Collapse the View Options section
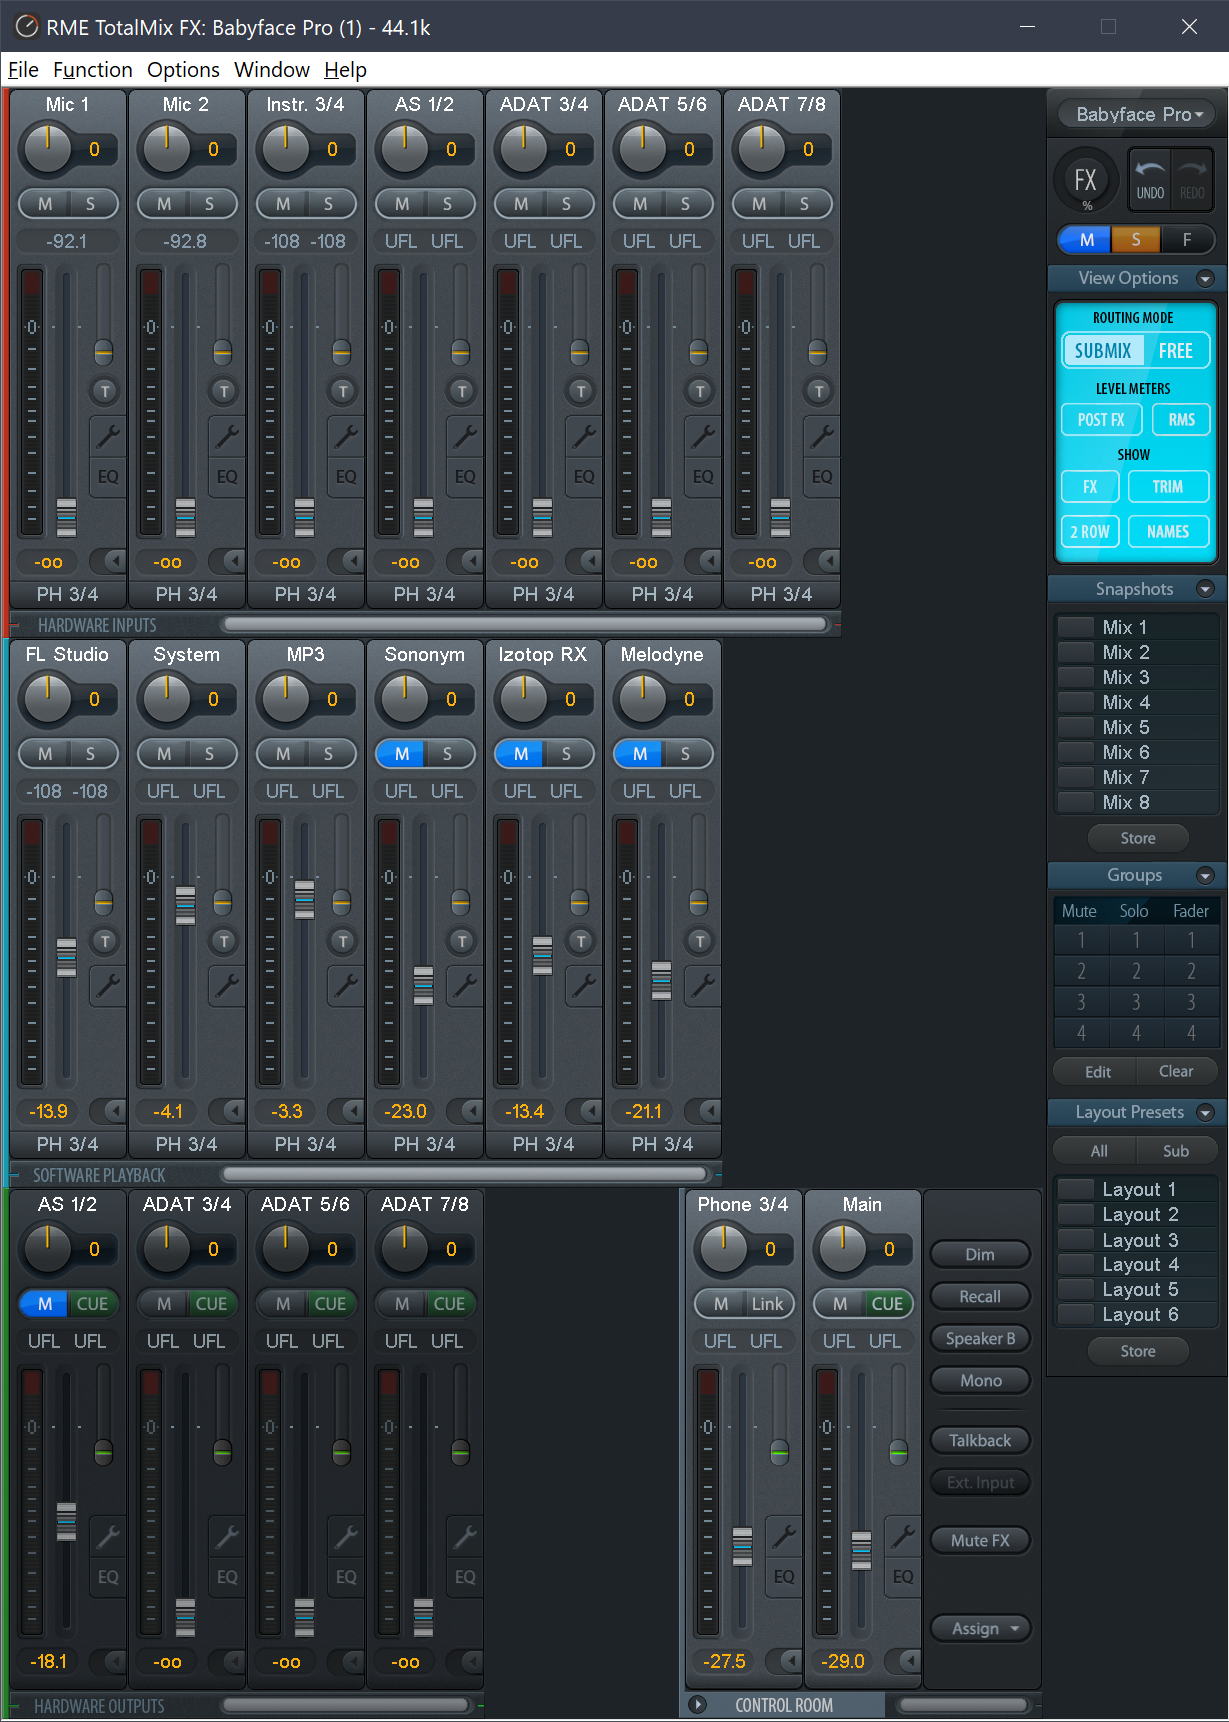This screenshot has width=1229, height=1722. pos(1205,279)
